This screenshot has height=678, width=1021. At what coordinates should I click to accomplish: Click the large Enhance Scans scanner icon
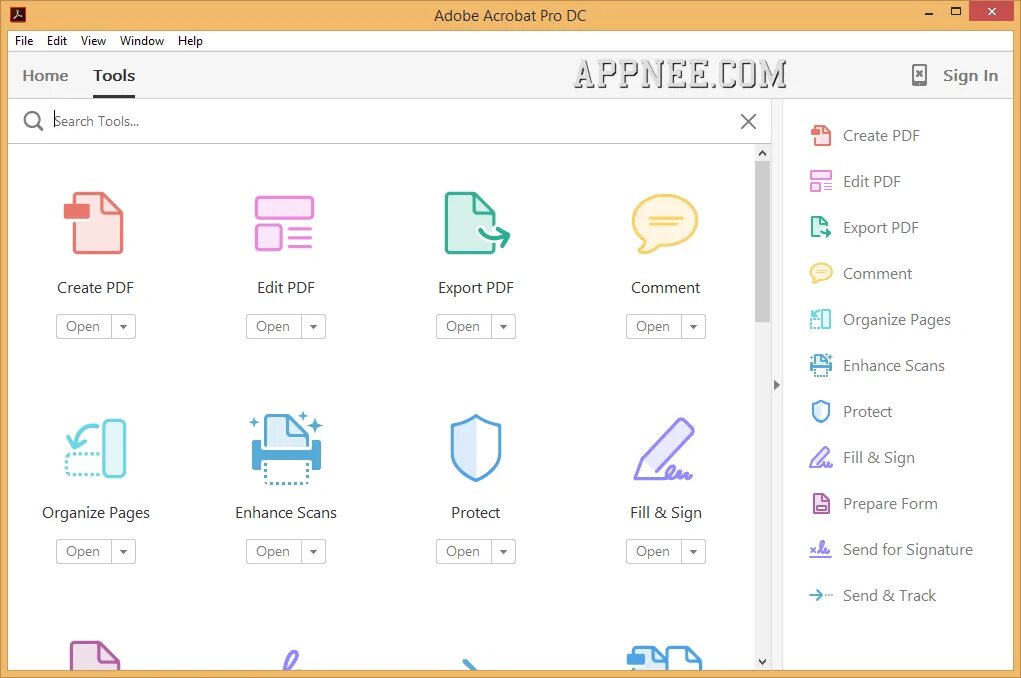click(x=286, y=448)
